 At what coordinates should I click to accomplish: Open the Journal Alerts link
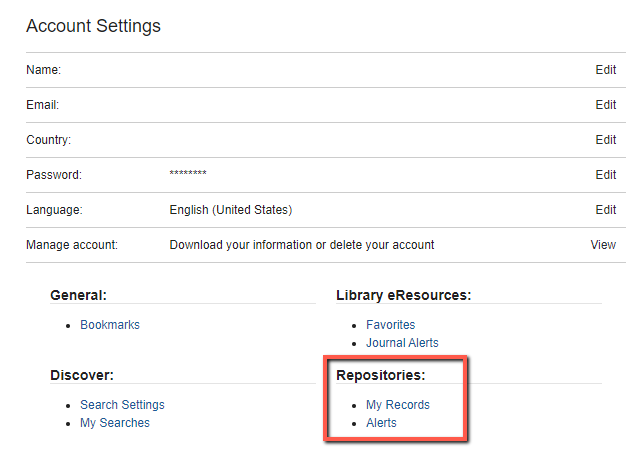coord(402,343)
